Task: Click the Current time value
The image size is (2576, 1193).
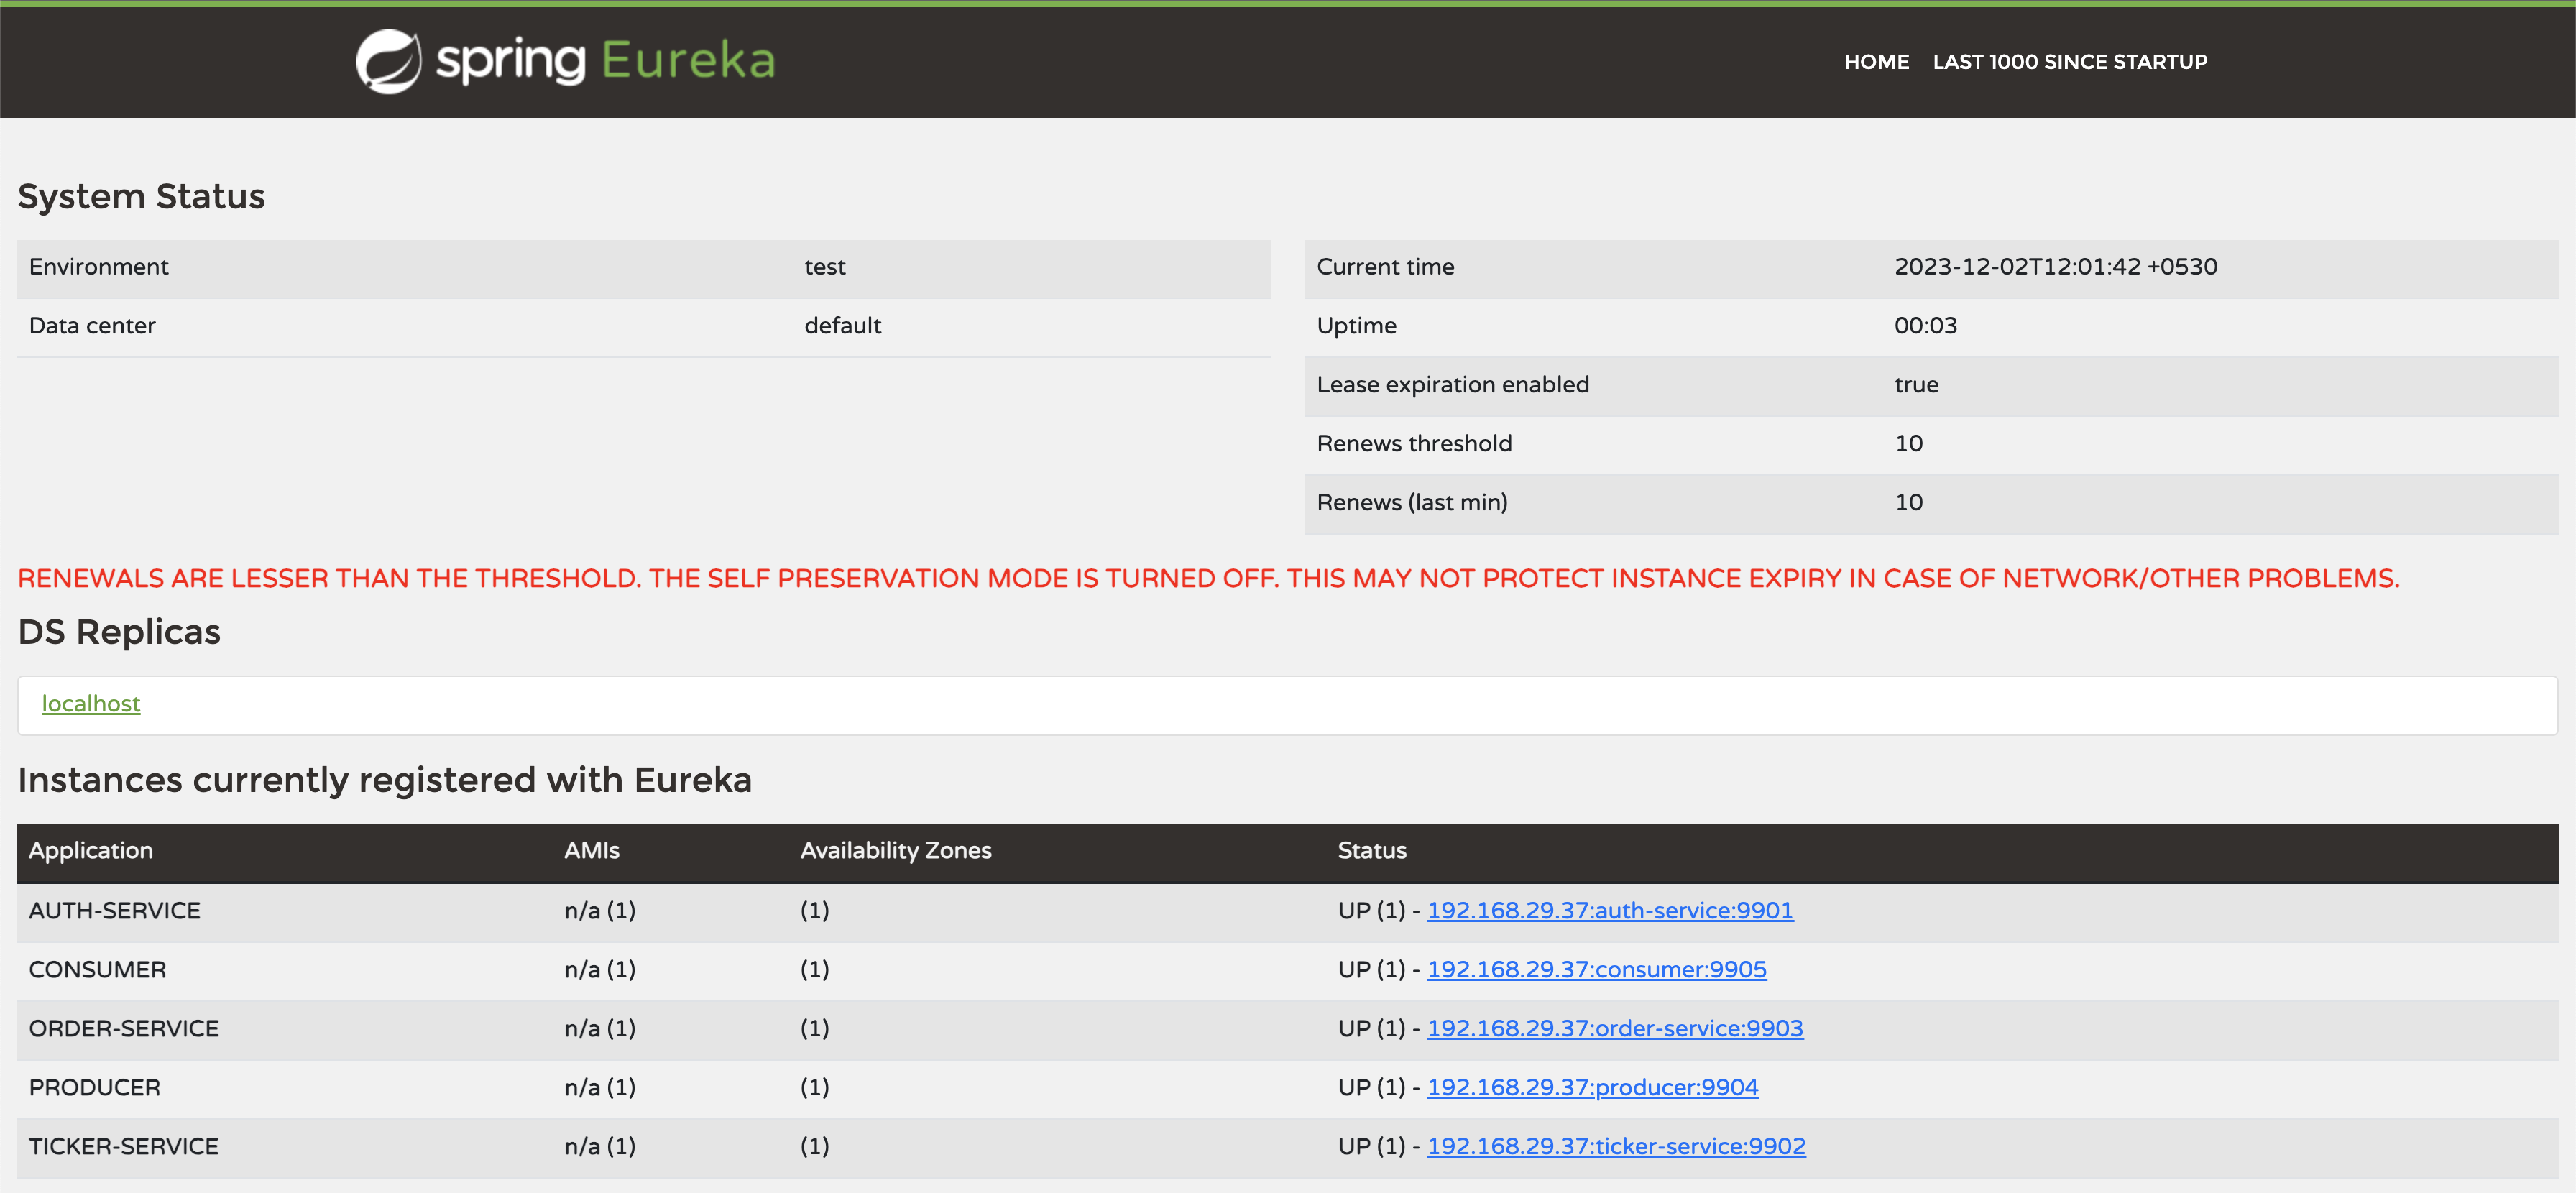Action: click(2055, 267)
